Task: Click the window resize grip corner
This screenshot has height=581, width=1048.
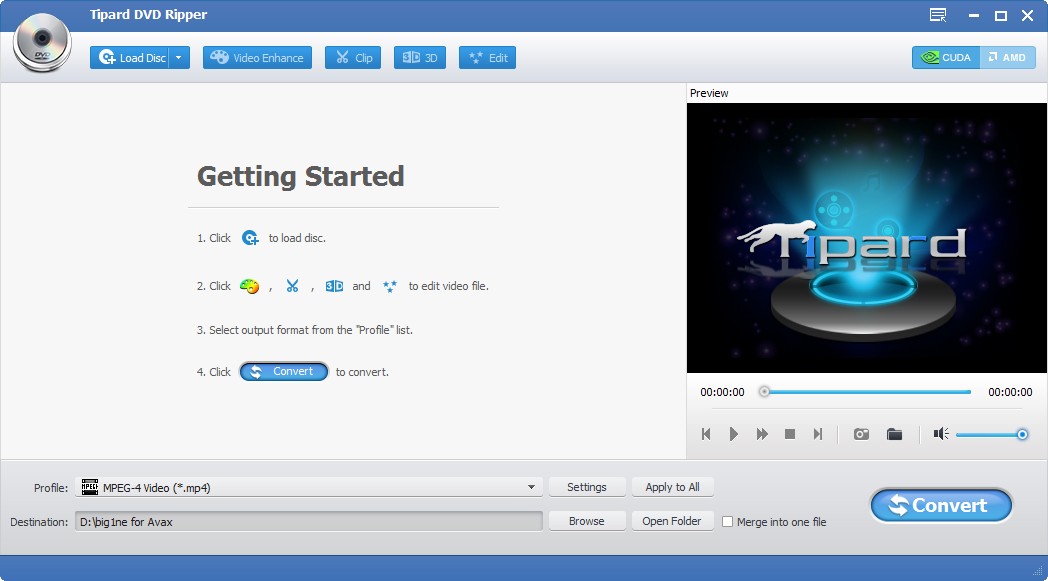Action: [1038, 570]
